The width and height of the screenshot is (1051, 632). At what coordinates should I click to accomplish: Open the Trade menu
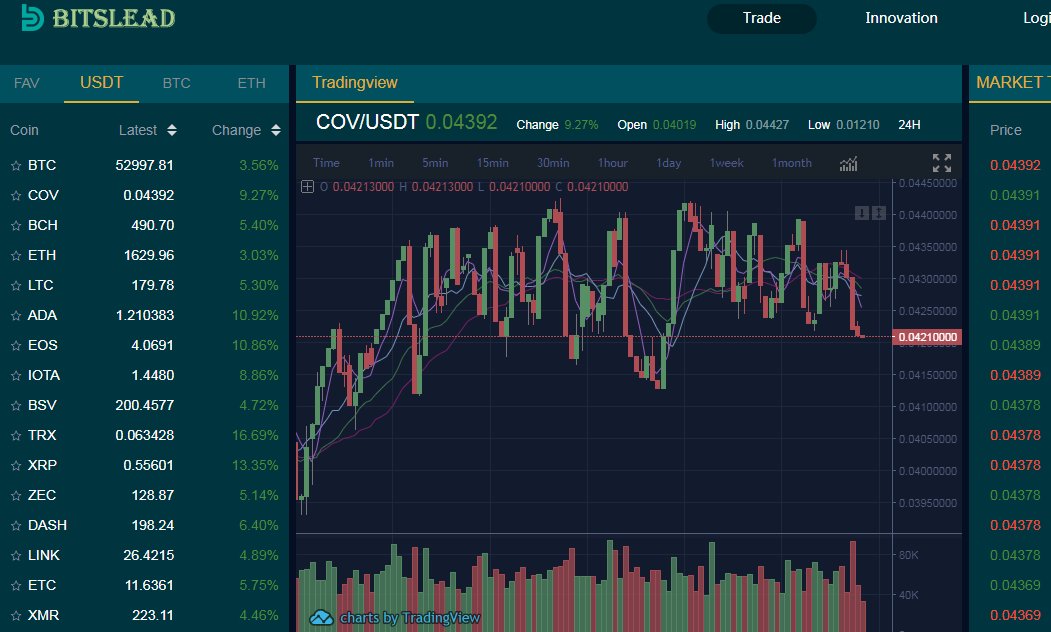[761, 18]
